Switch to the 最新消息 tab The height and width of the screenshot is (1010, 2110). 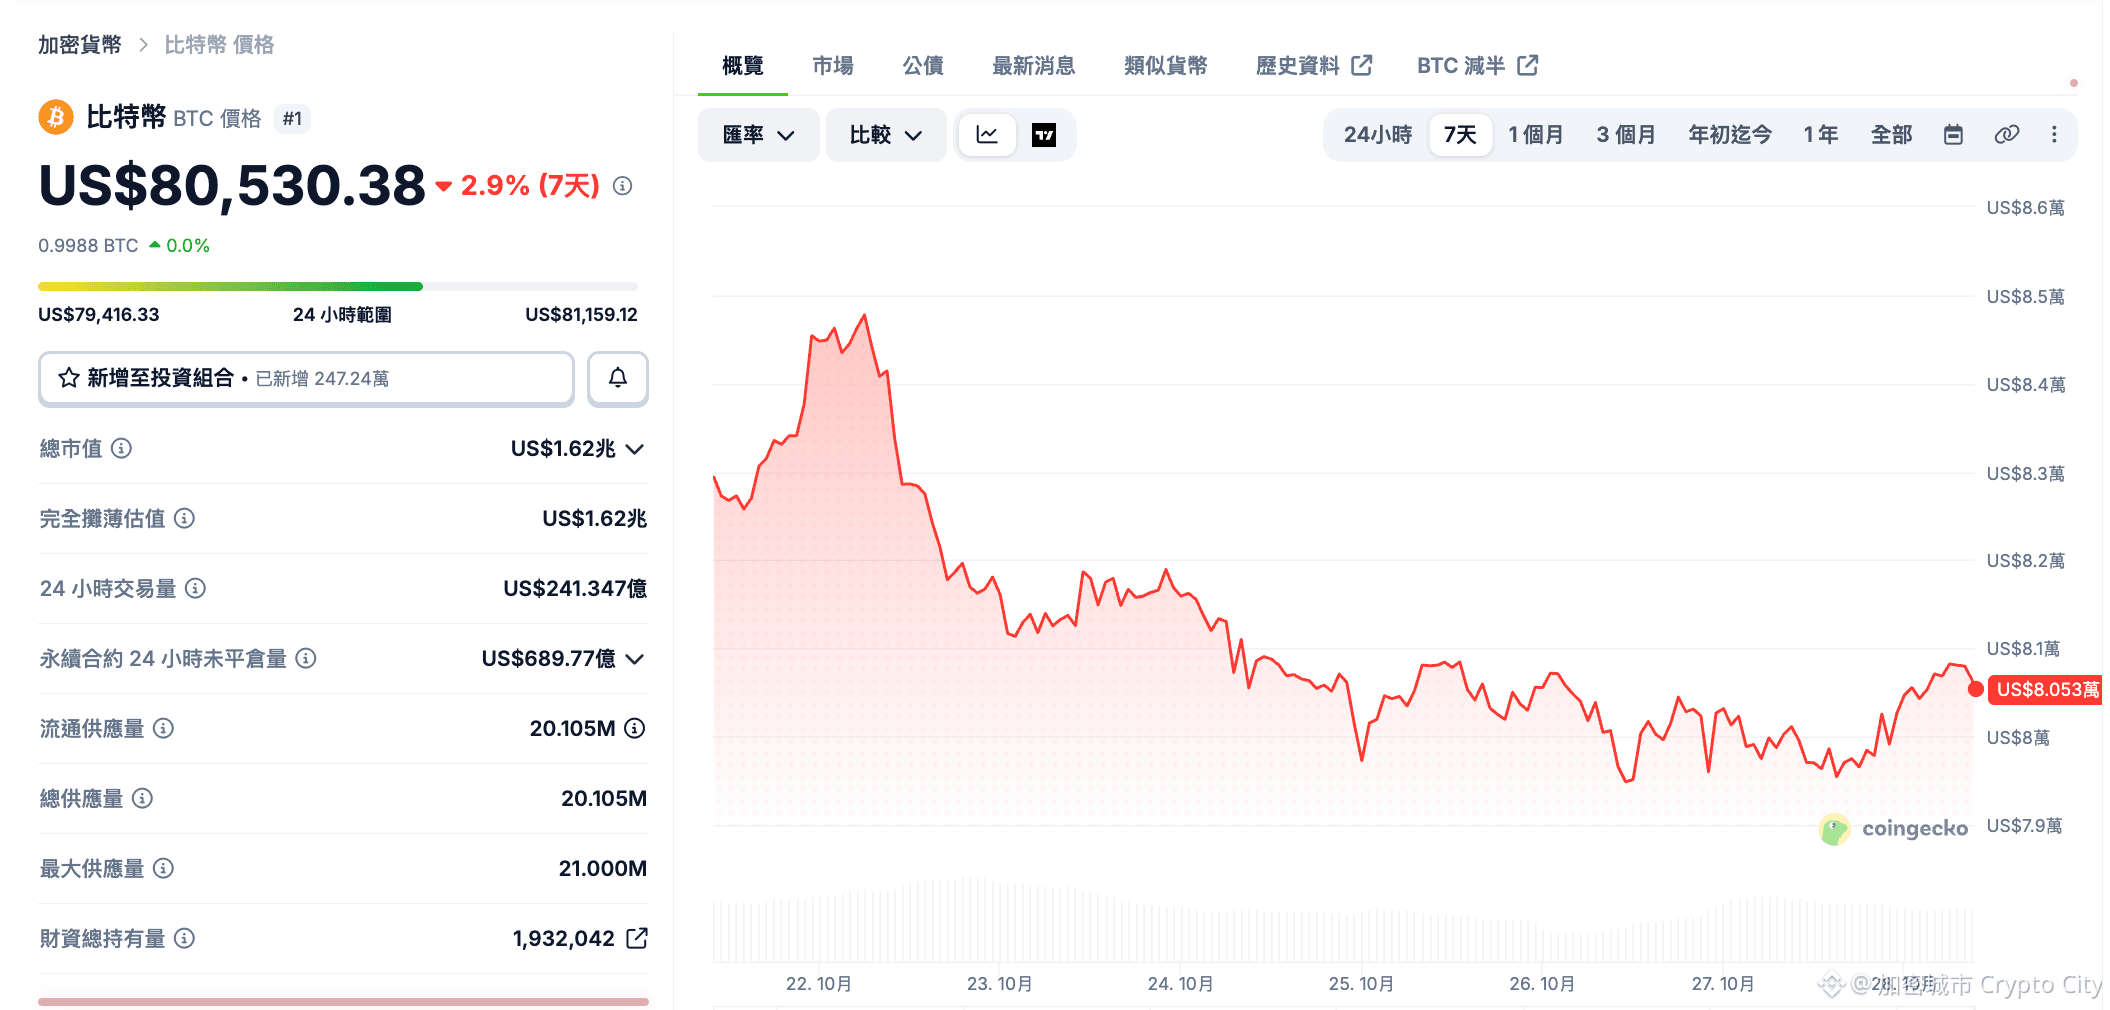tap(1034, 66)
